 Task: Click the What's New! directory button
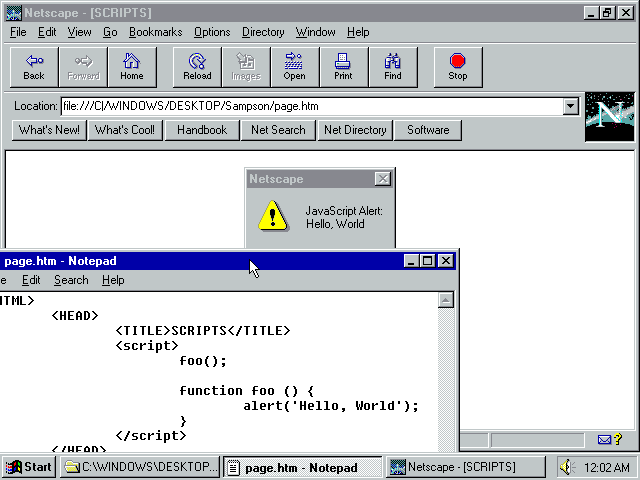click(49, 130)
